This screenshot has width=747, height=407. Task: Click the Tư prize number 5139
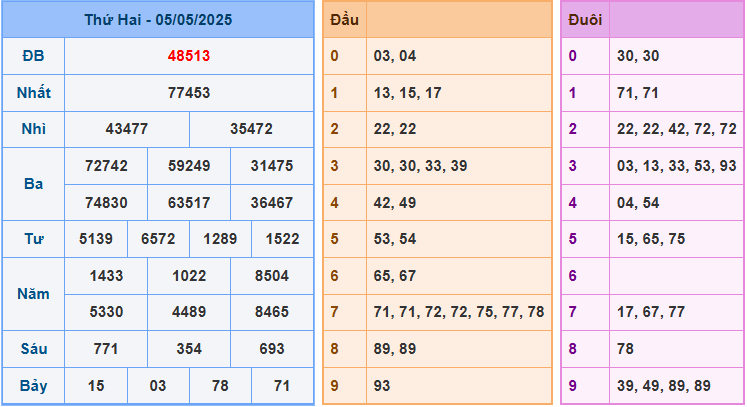[96, 239]
